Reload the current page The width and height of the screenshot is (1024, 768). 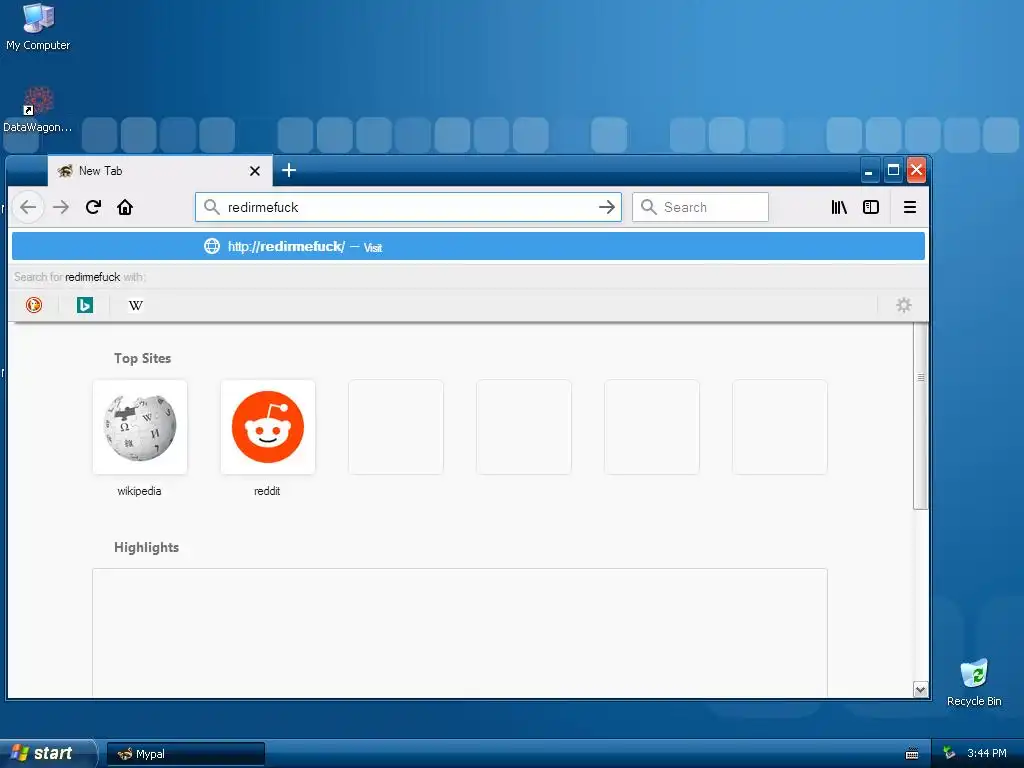click(93, 207)
